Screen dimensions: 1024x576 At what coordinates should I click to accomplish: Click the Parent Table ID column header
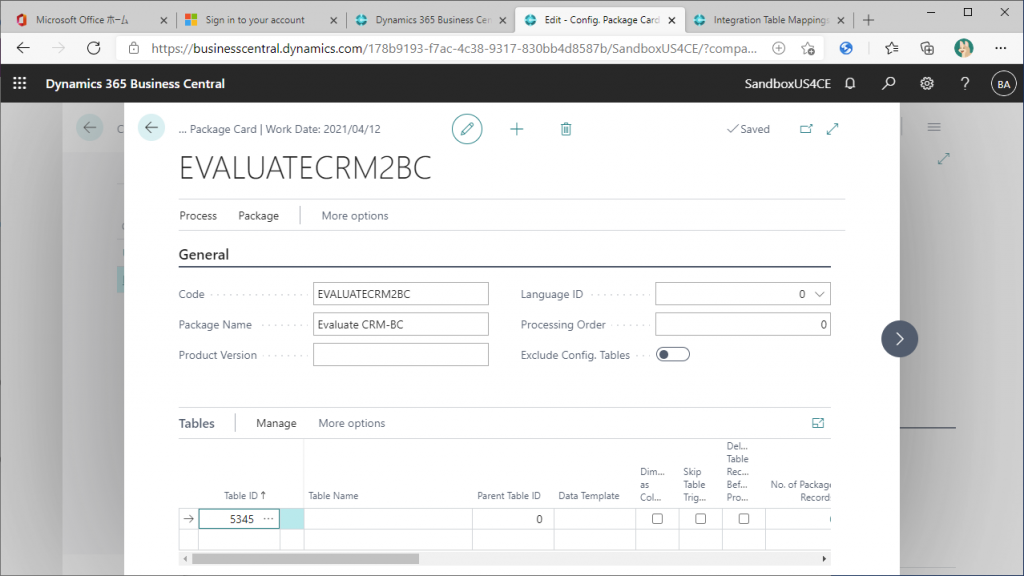(509, 496)
